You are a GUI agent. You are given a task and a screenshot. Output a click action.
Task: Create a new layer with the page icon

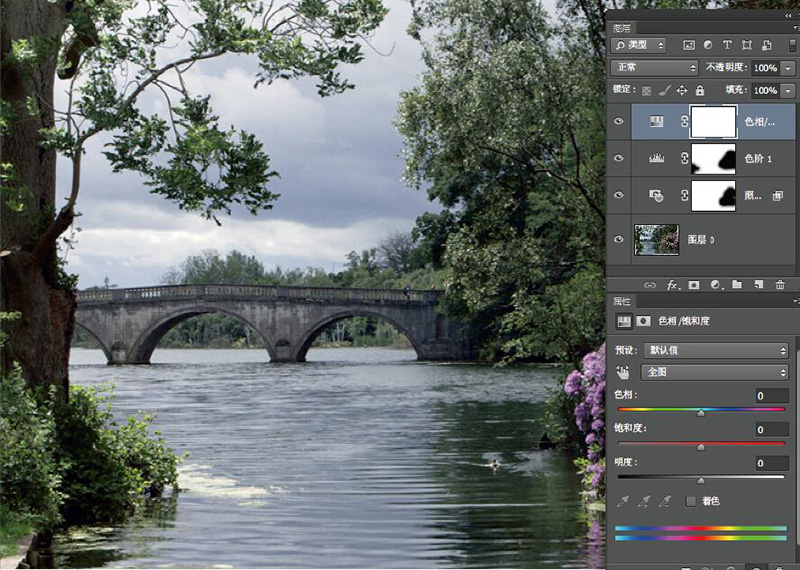(x=758, y=285)
